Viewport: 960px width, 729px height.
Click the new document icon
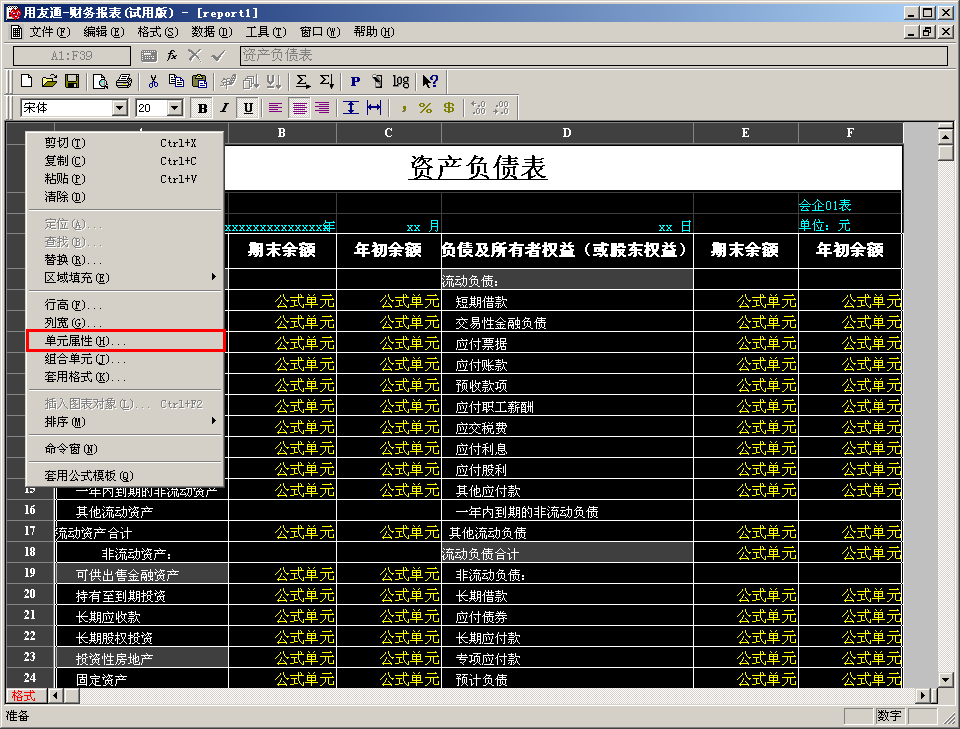pyautogui.click(x=26, y=81)
